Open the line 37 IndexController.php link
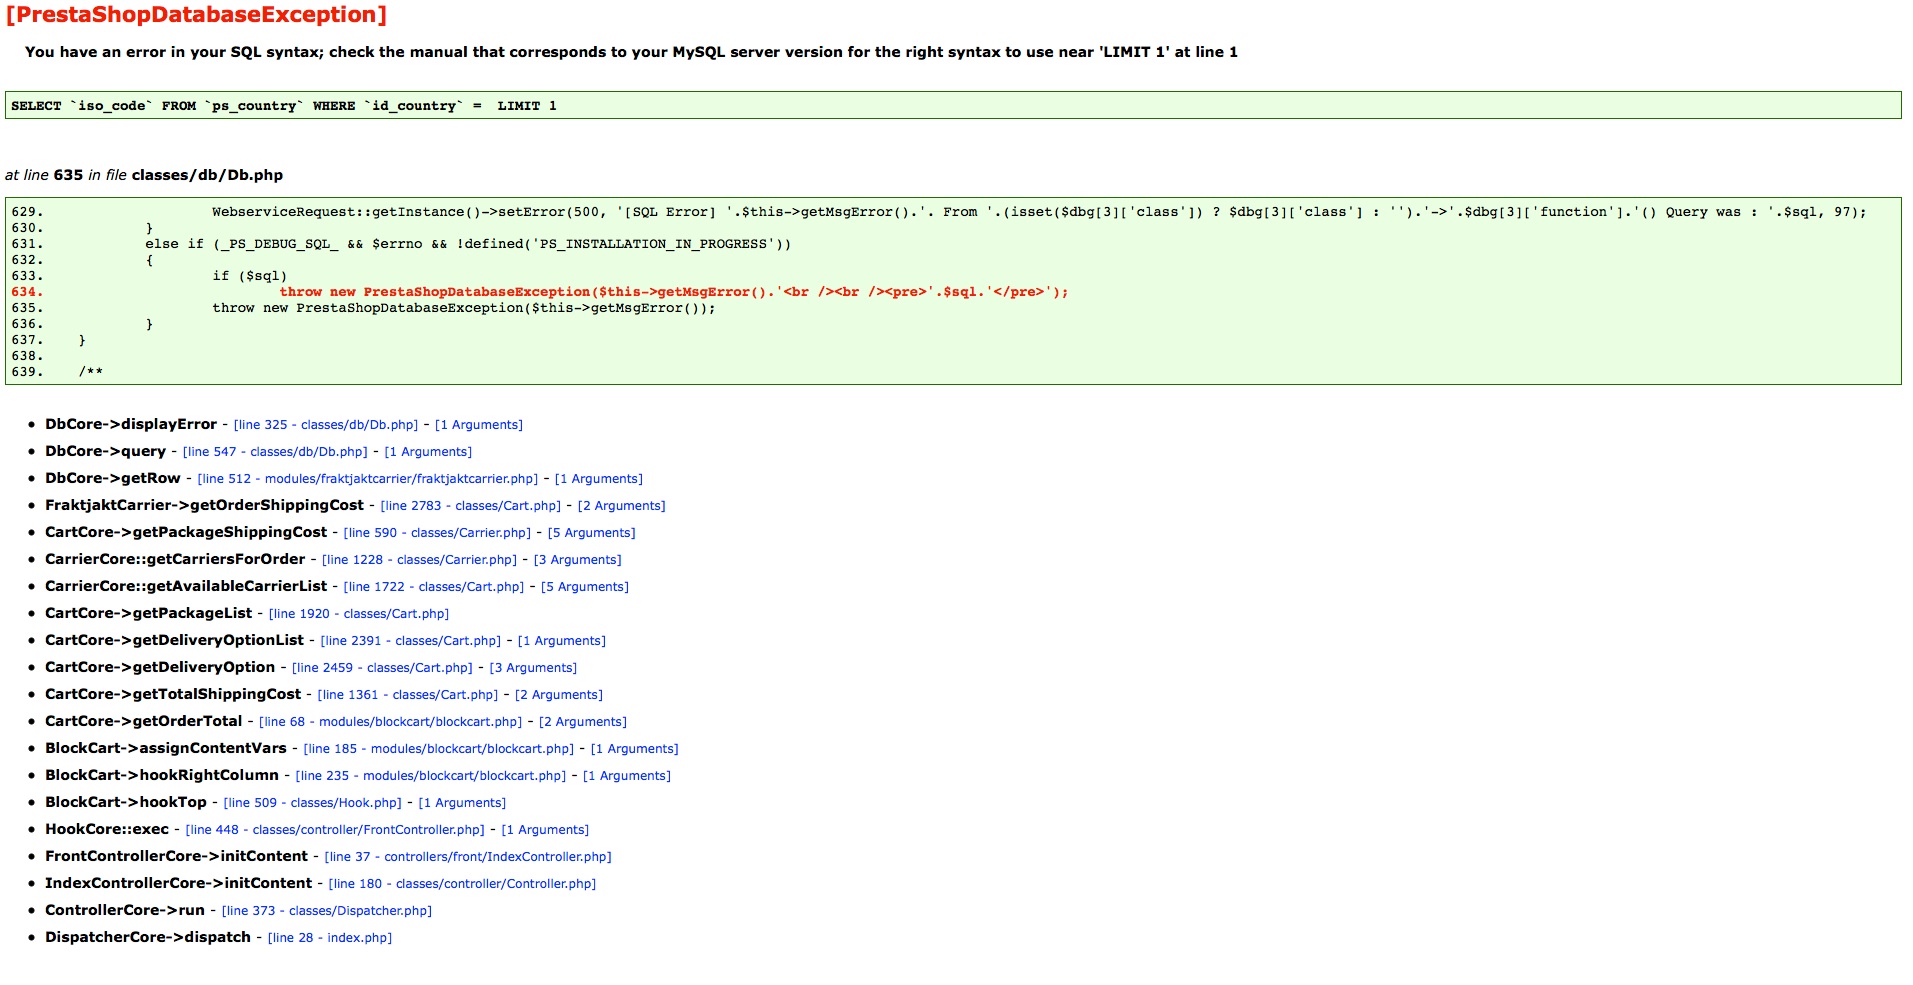This screenshot has height=985, width=1913. click(468, 857)
